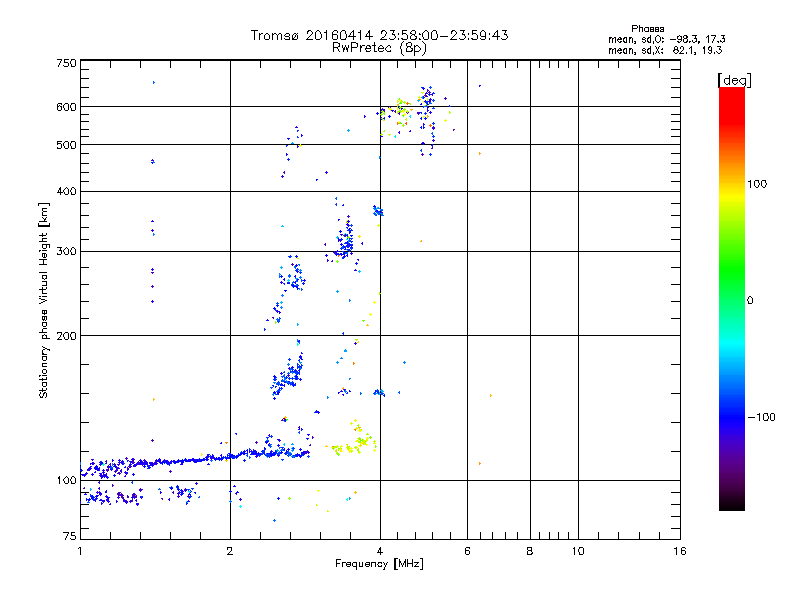Click the 'Frequency [MHz]' x-axis label
Screen dimensions: 800x600
pyautogui.click(x=379, y=564)
